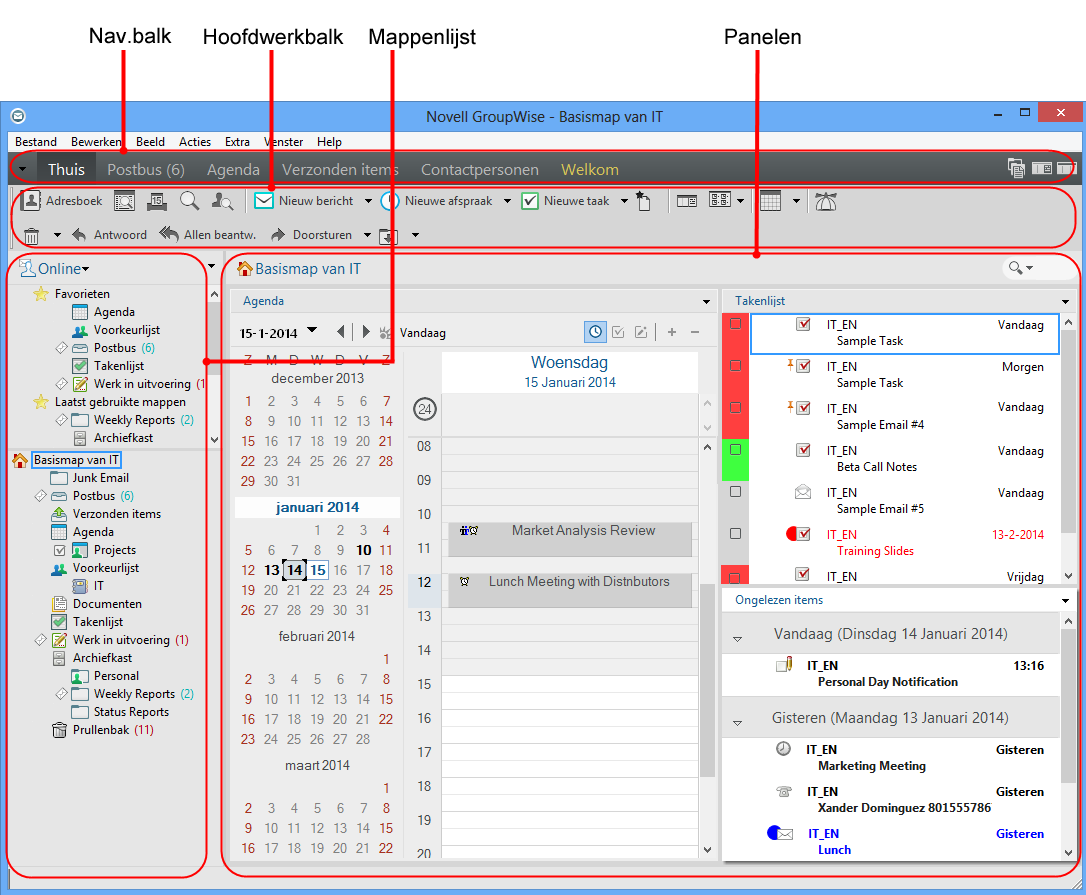Click the date-15 calendar icon in toolbar
The width and height of the screenshot is (1086, 895).
pos(157,201)
